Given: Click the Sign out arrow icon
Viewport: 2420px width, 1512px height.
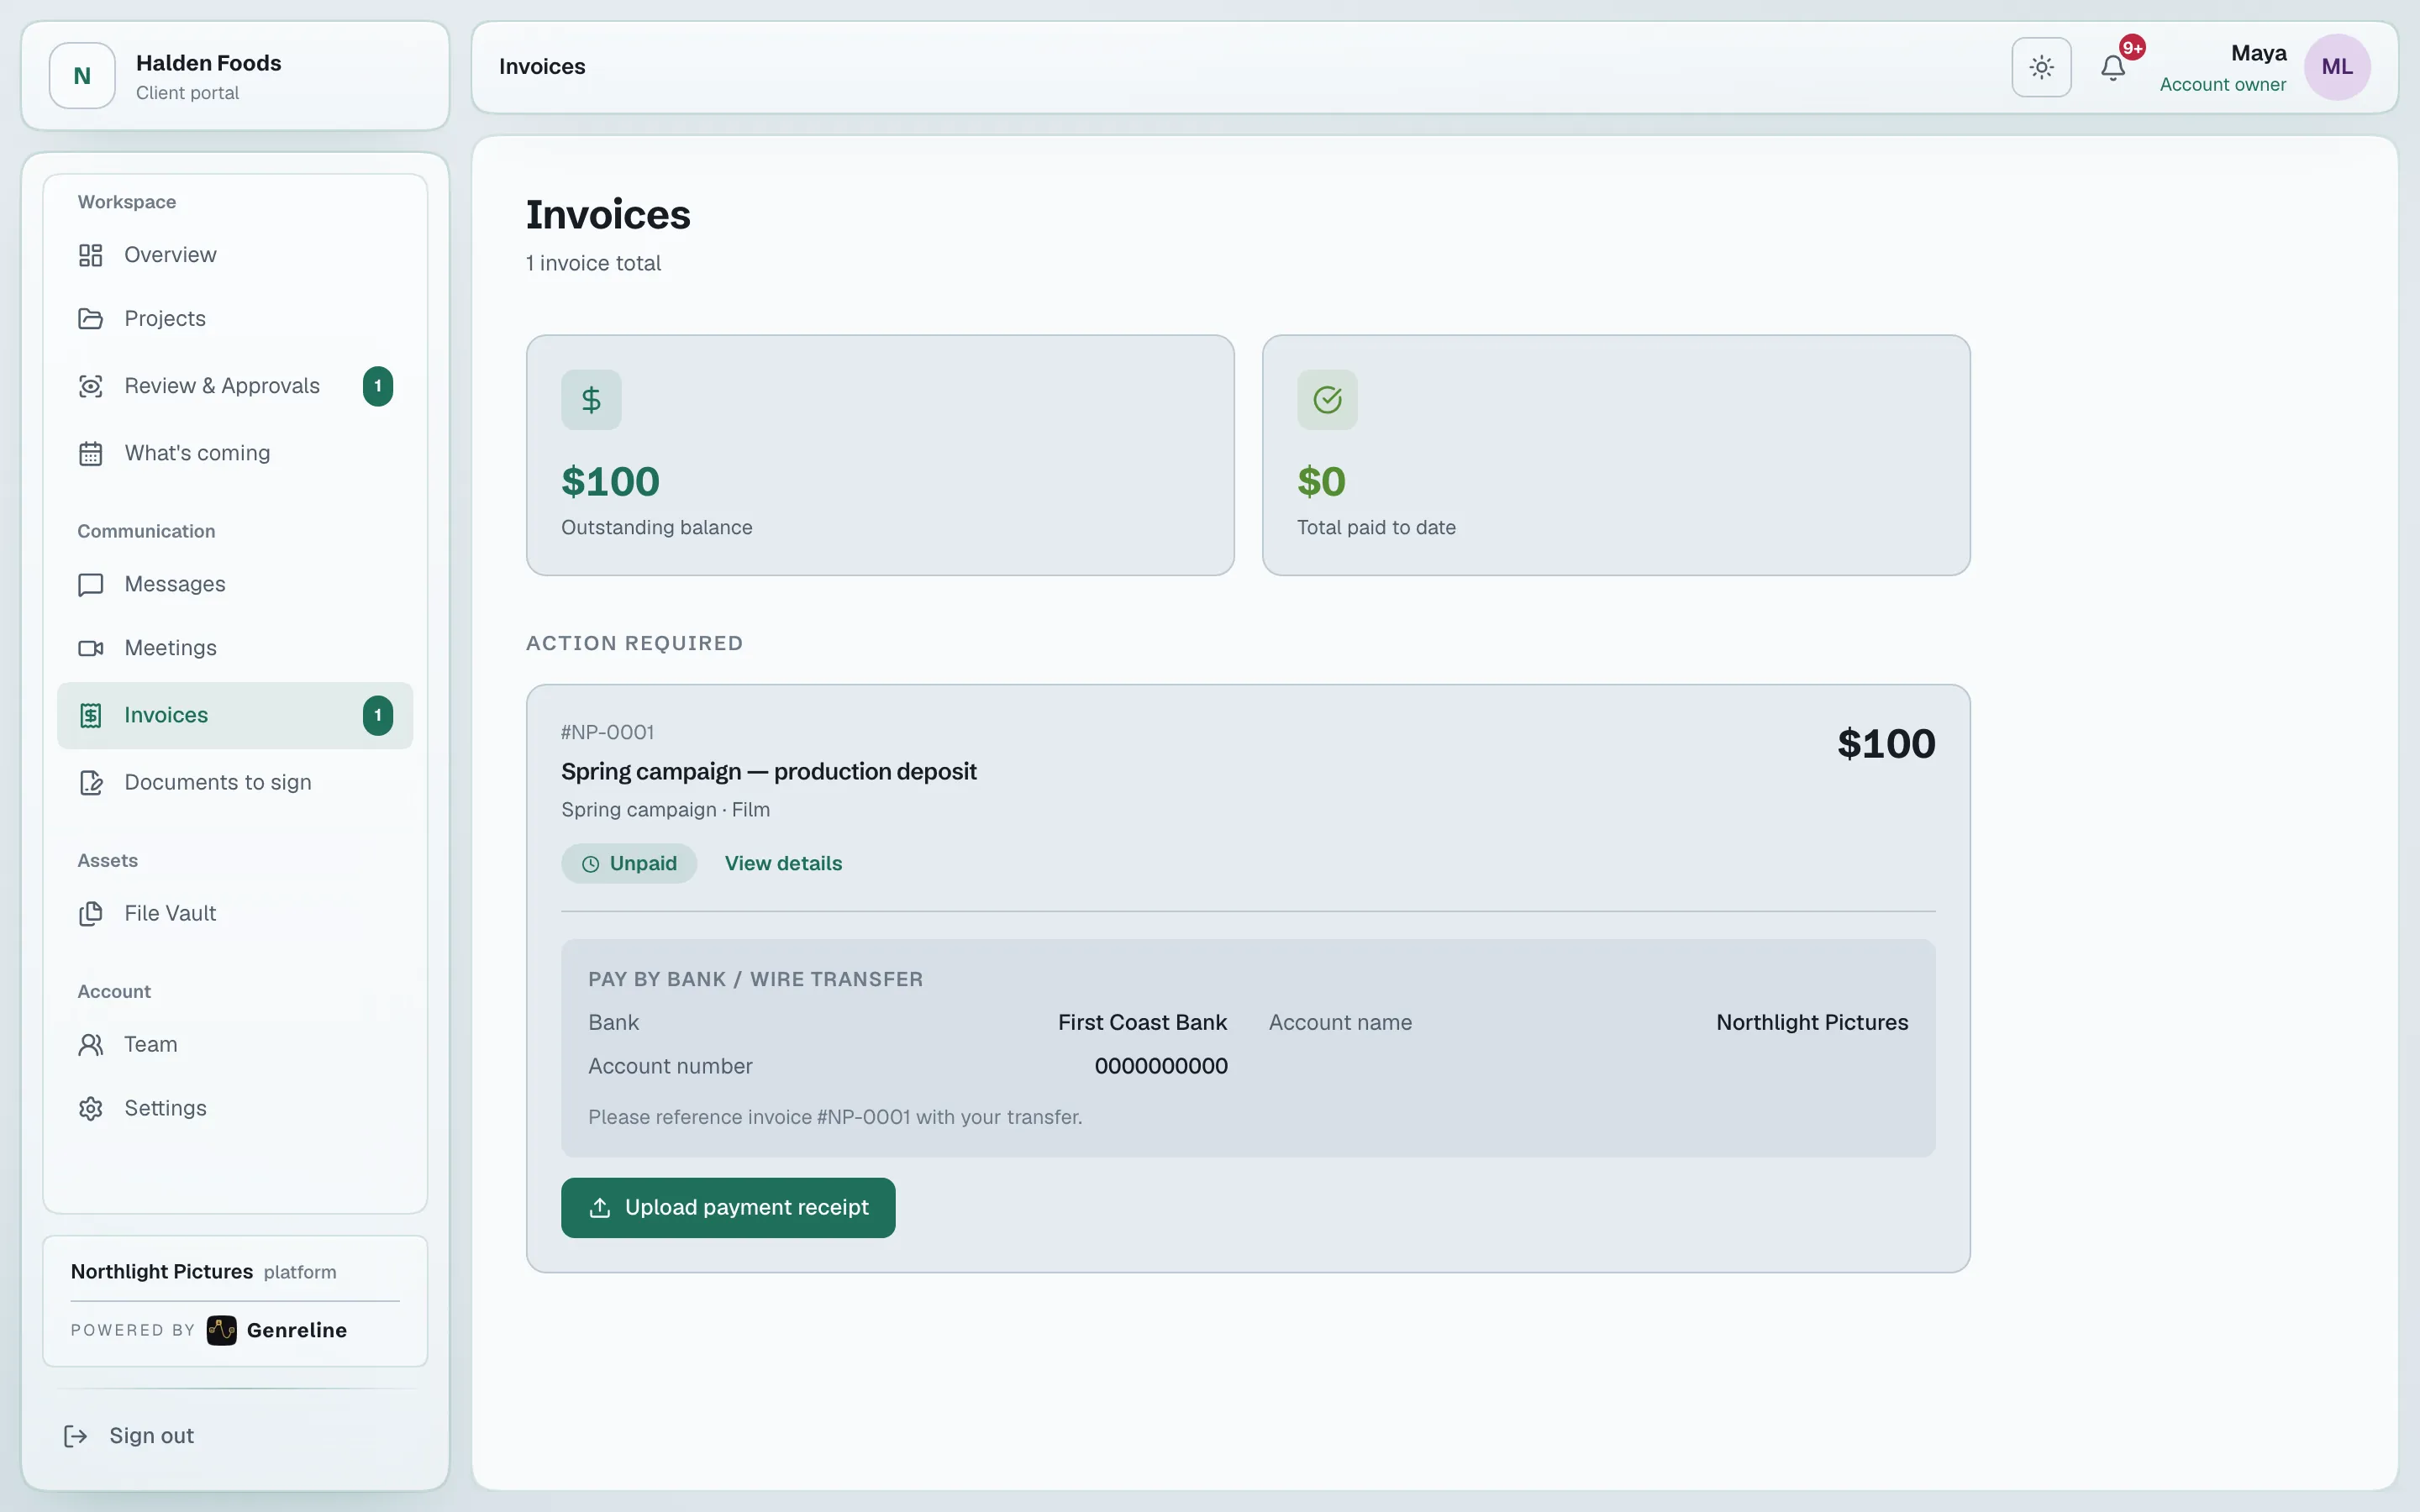Looking at the screenshot, I should pos(76,1436).
